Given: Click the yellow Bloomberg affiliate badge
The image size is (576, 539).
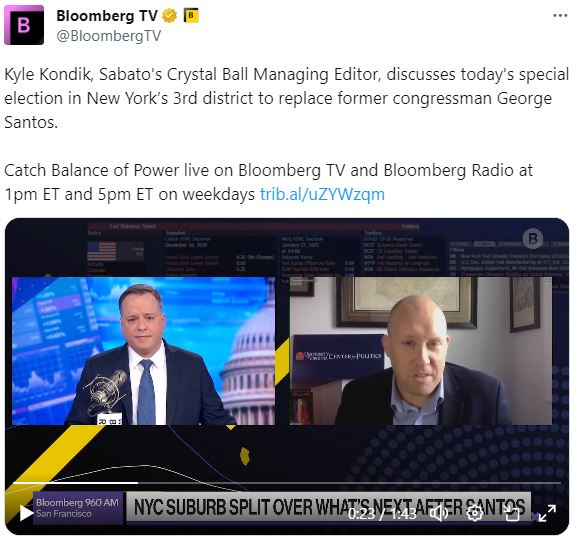Looking at the screenshot, I should click(191, 16).
